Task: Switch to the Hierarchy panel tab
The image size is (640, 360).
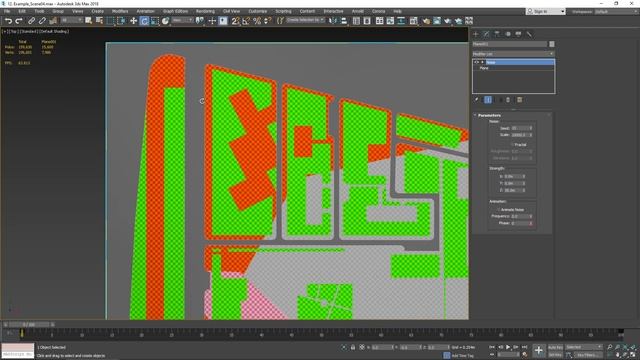Action: [x=497, y=34]
